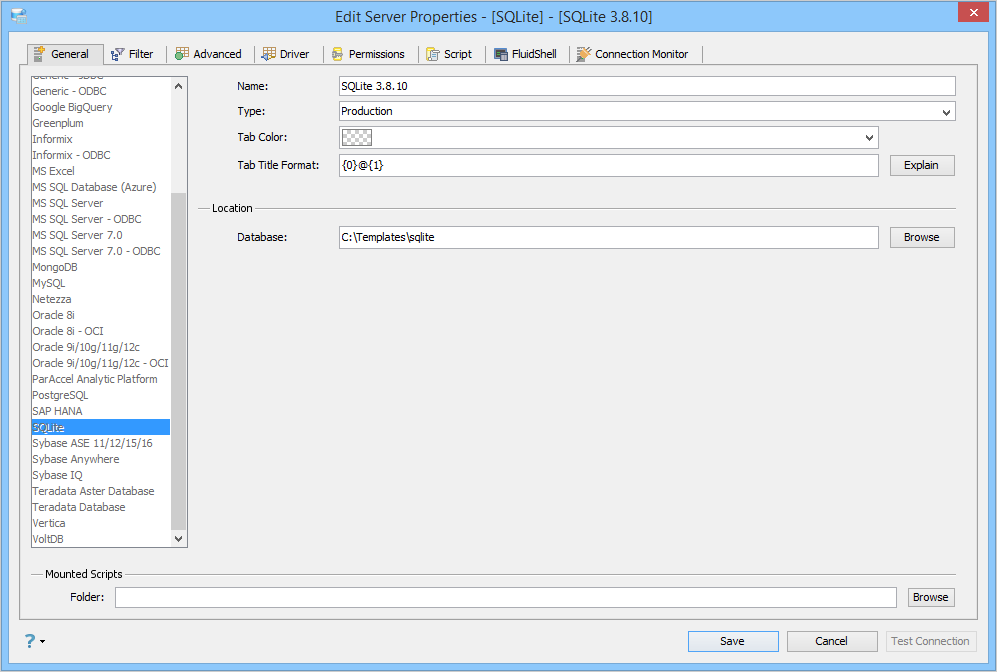Click the Connection Monitor plug icon
The width and height of the screenshot is (997, 672).
click(583, 54)
